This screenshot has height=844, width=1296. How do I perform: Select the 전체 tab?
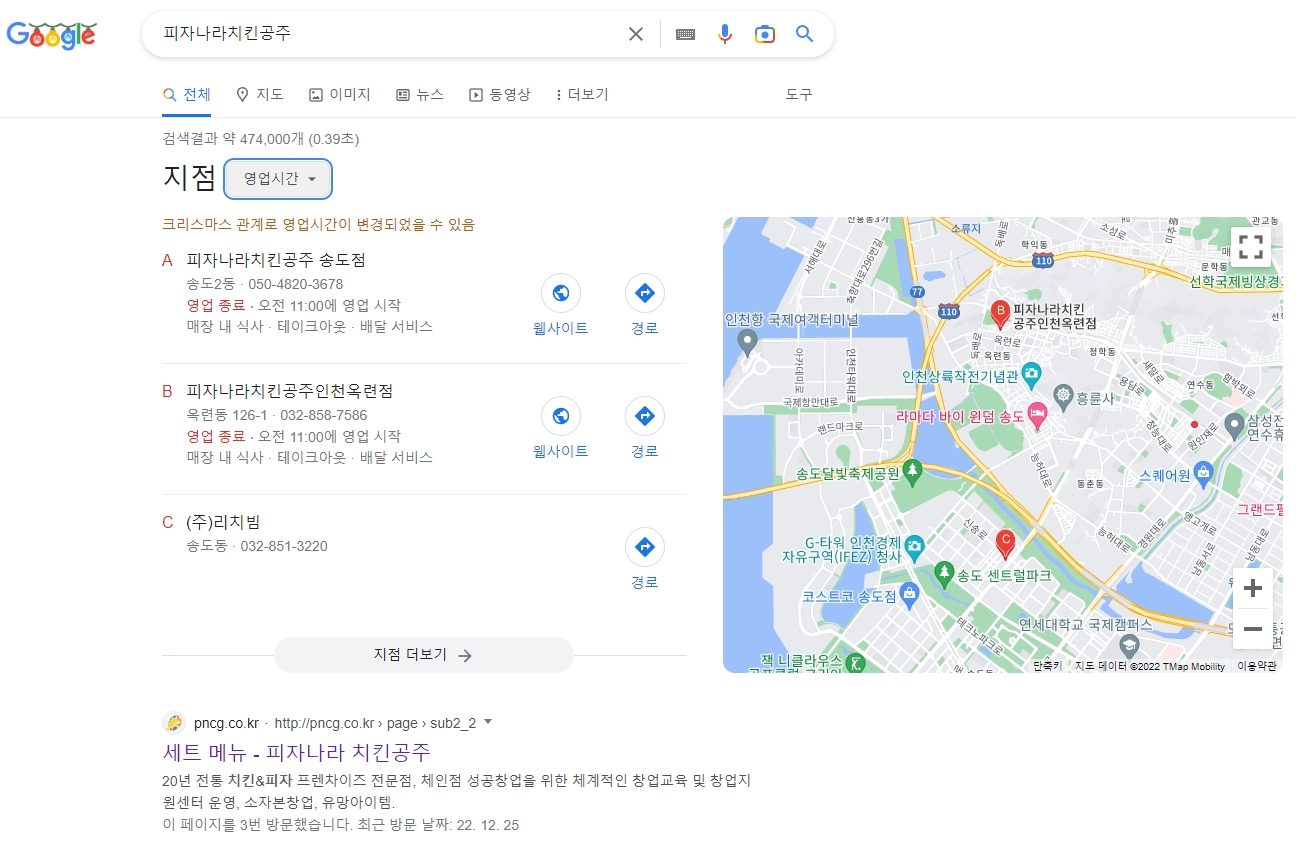[x=187, y=94]
